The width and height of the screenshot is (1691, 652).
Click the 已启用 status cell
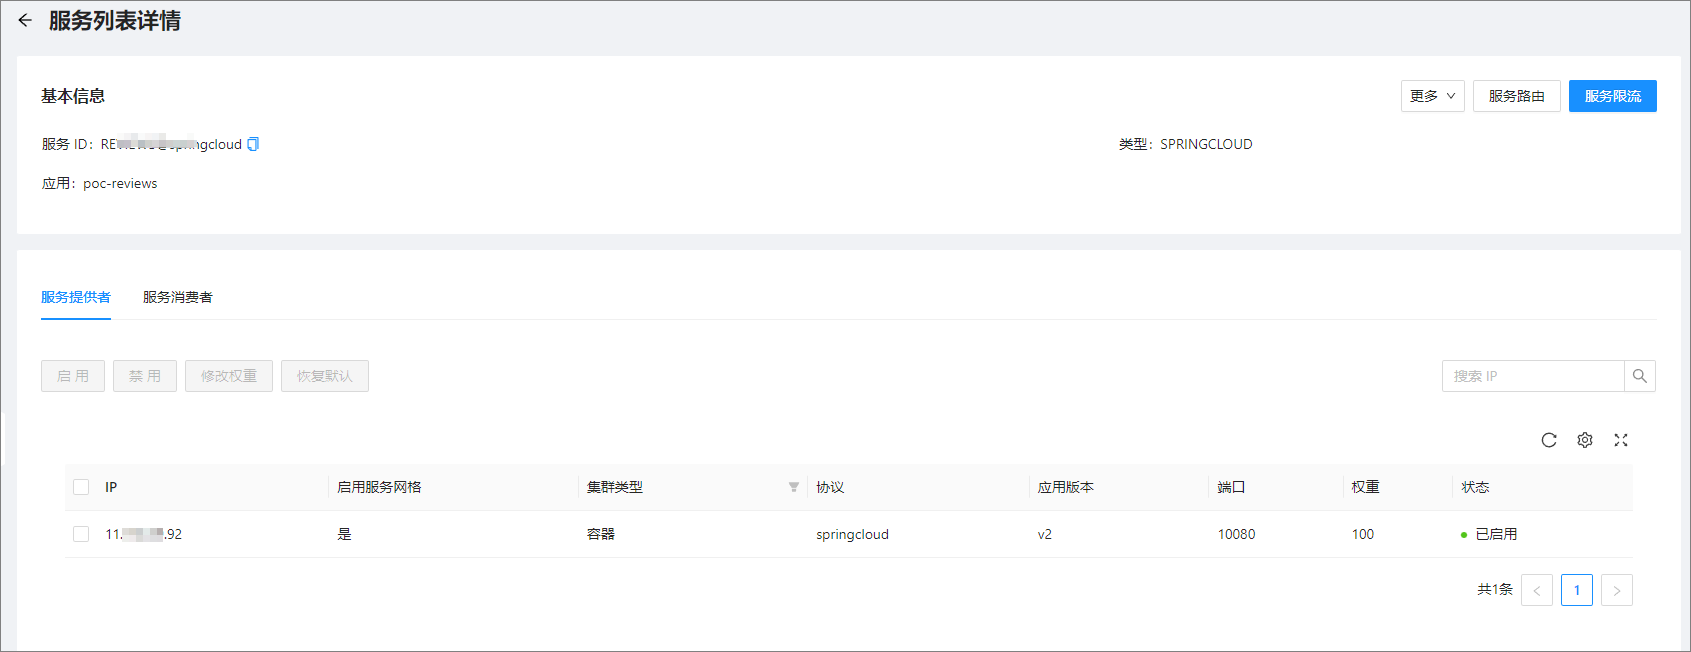1489,534
